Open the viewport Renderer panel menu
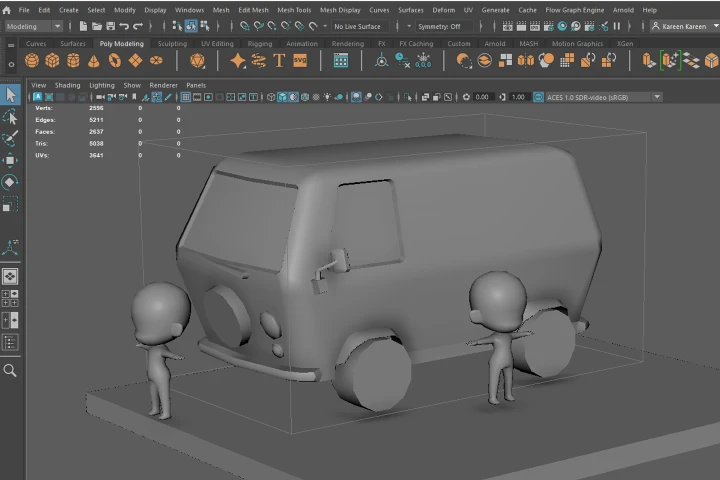Viewport: 720px width, 480px height. (x=163, y=85)
